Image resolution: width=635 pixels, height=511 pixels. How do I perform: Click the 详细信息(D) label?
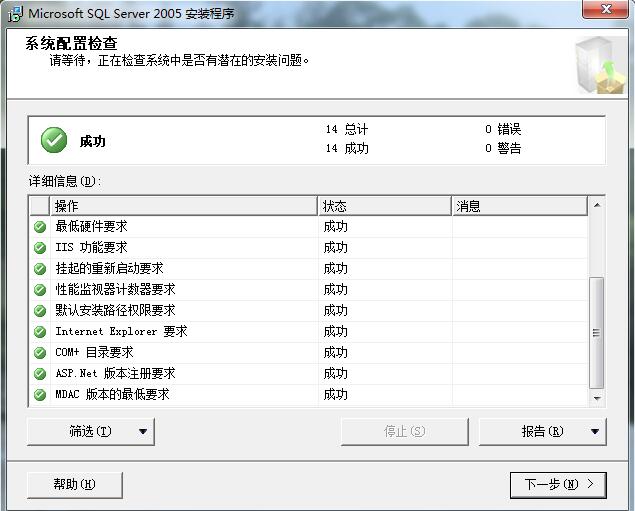65,181
